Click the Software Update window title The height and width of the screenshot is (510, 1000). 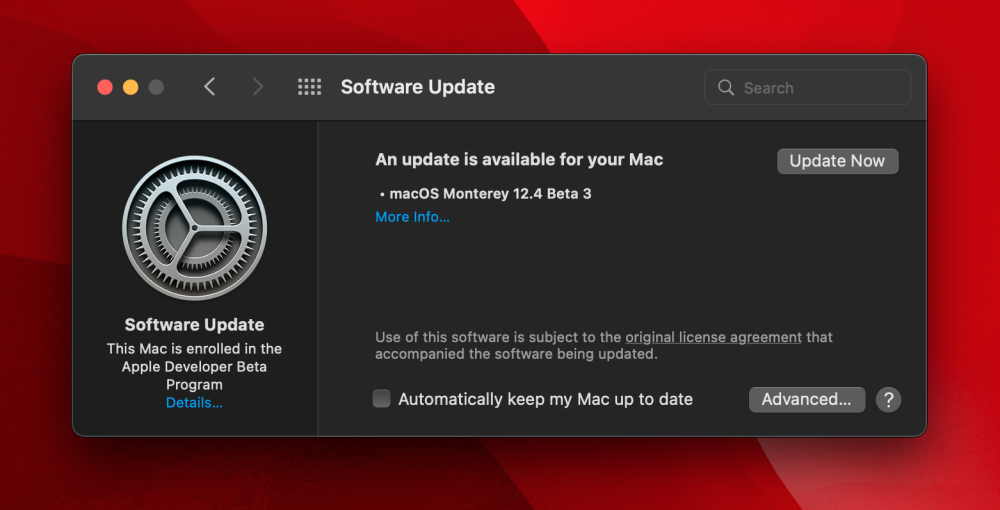418,87
